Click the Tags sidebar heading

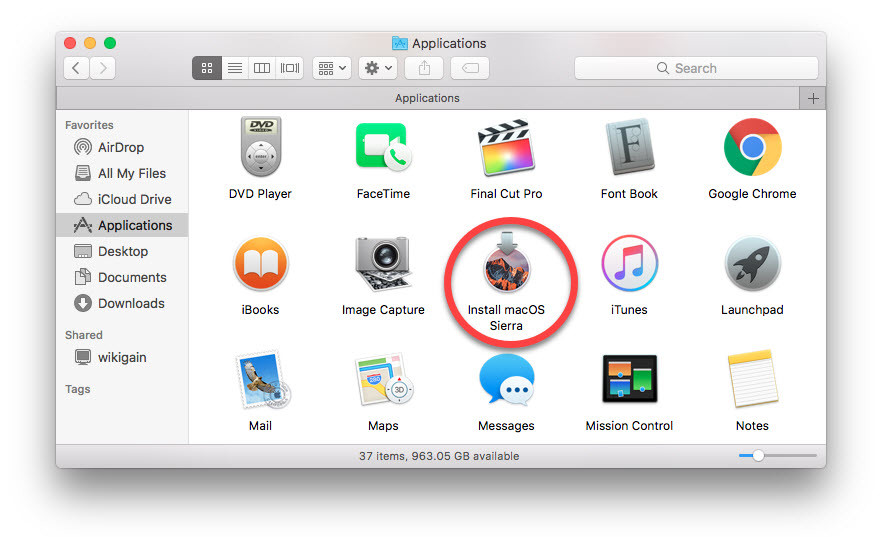pyautogui.click(x=78, y=389)
